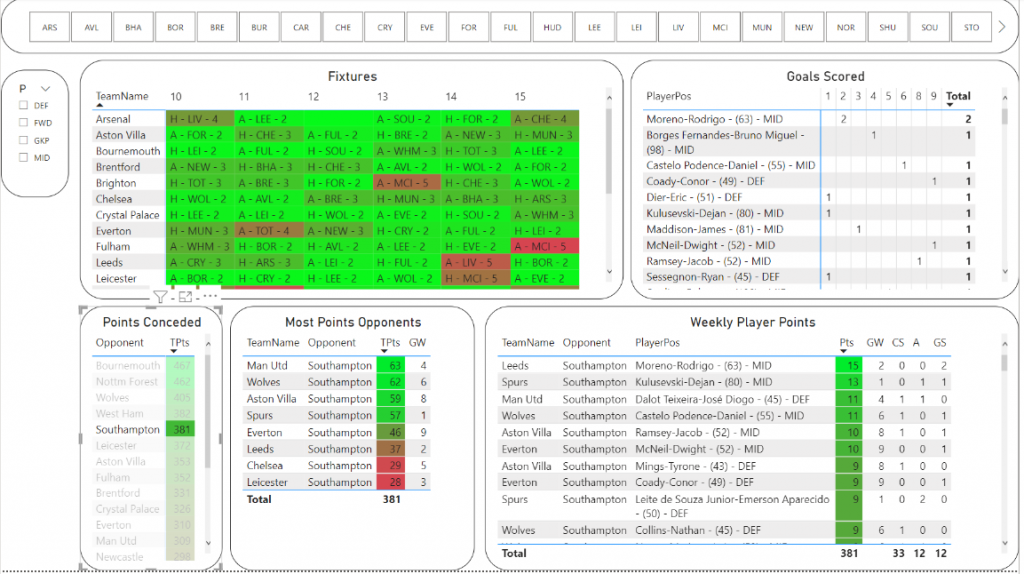1024x574 pixels.
Task: Click scroll-down arrow in Points Conceded list
Action: coord(209,543)
